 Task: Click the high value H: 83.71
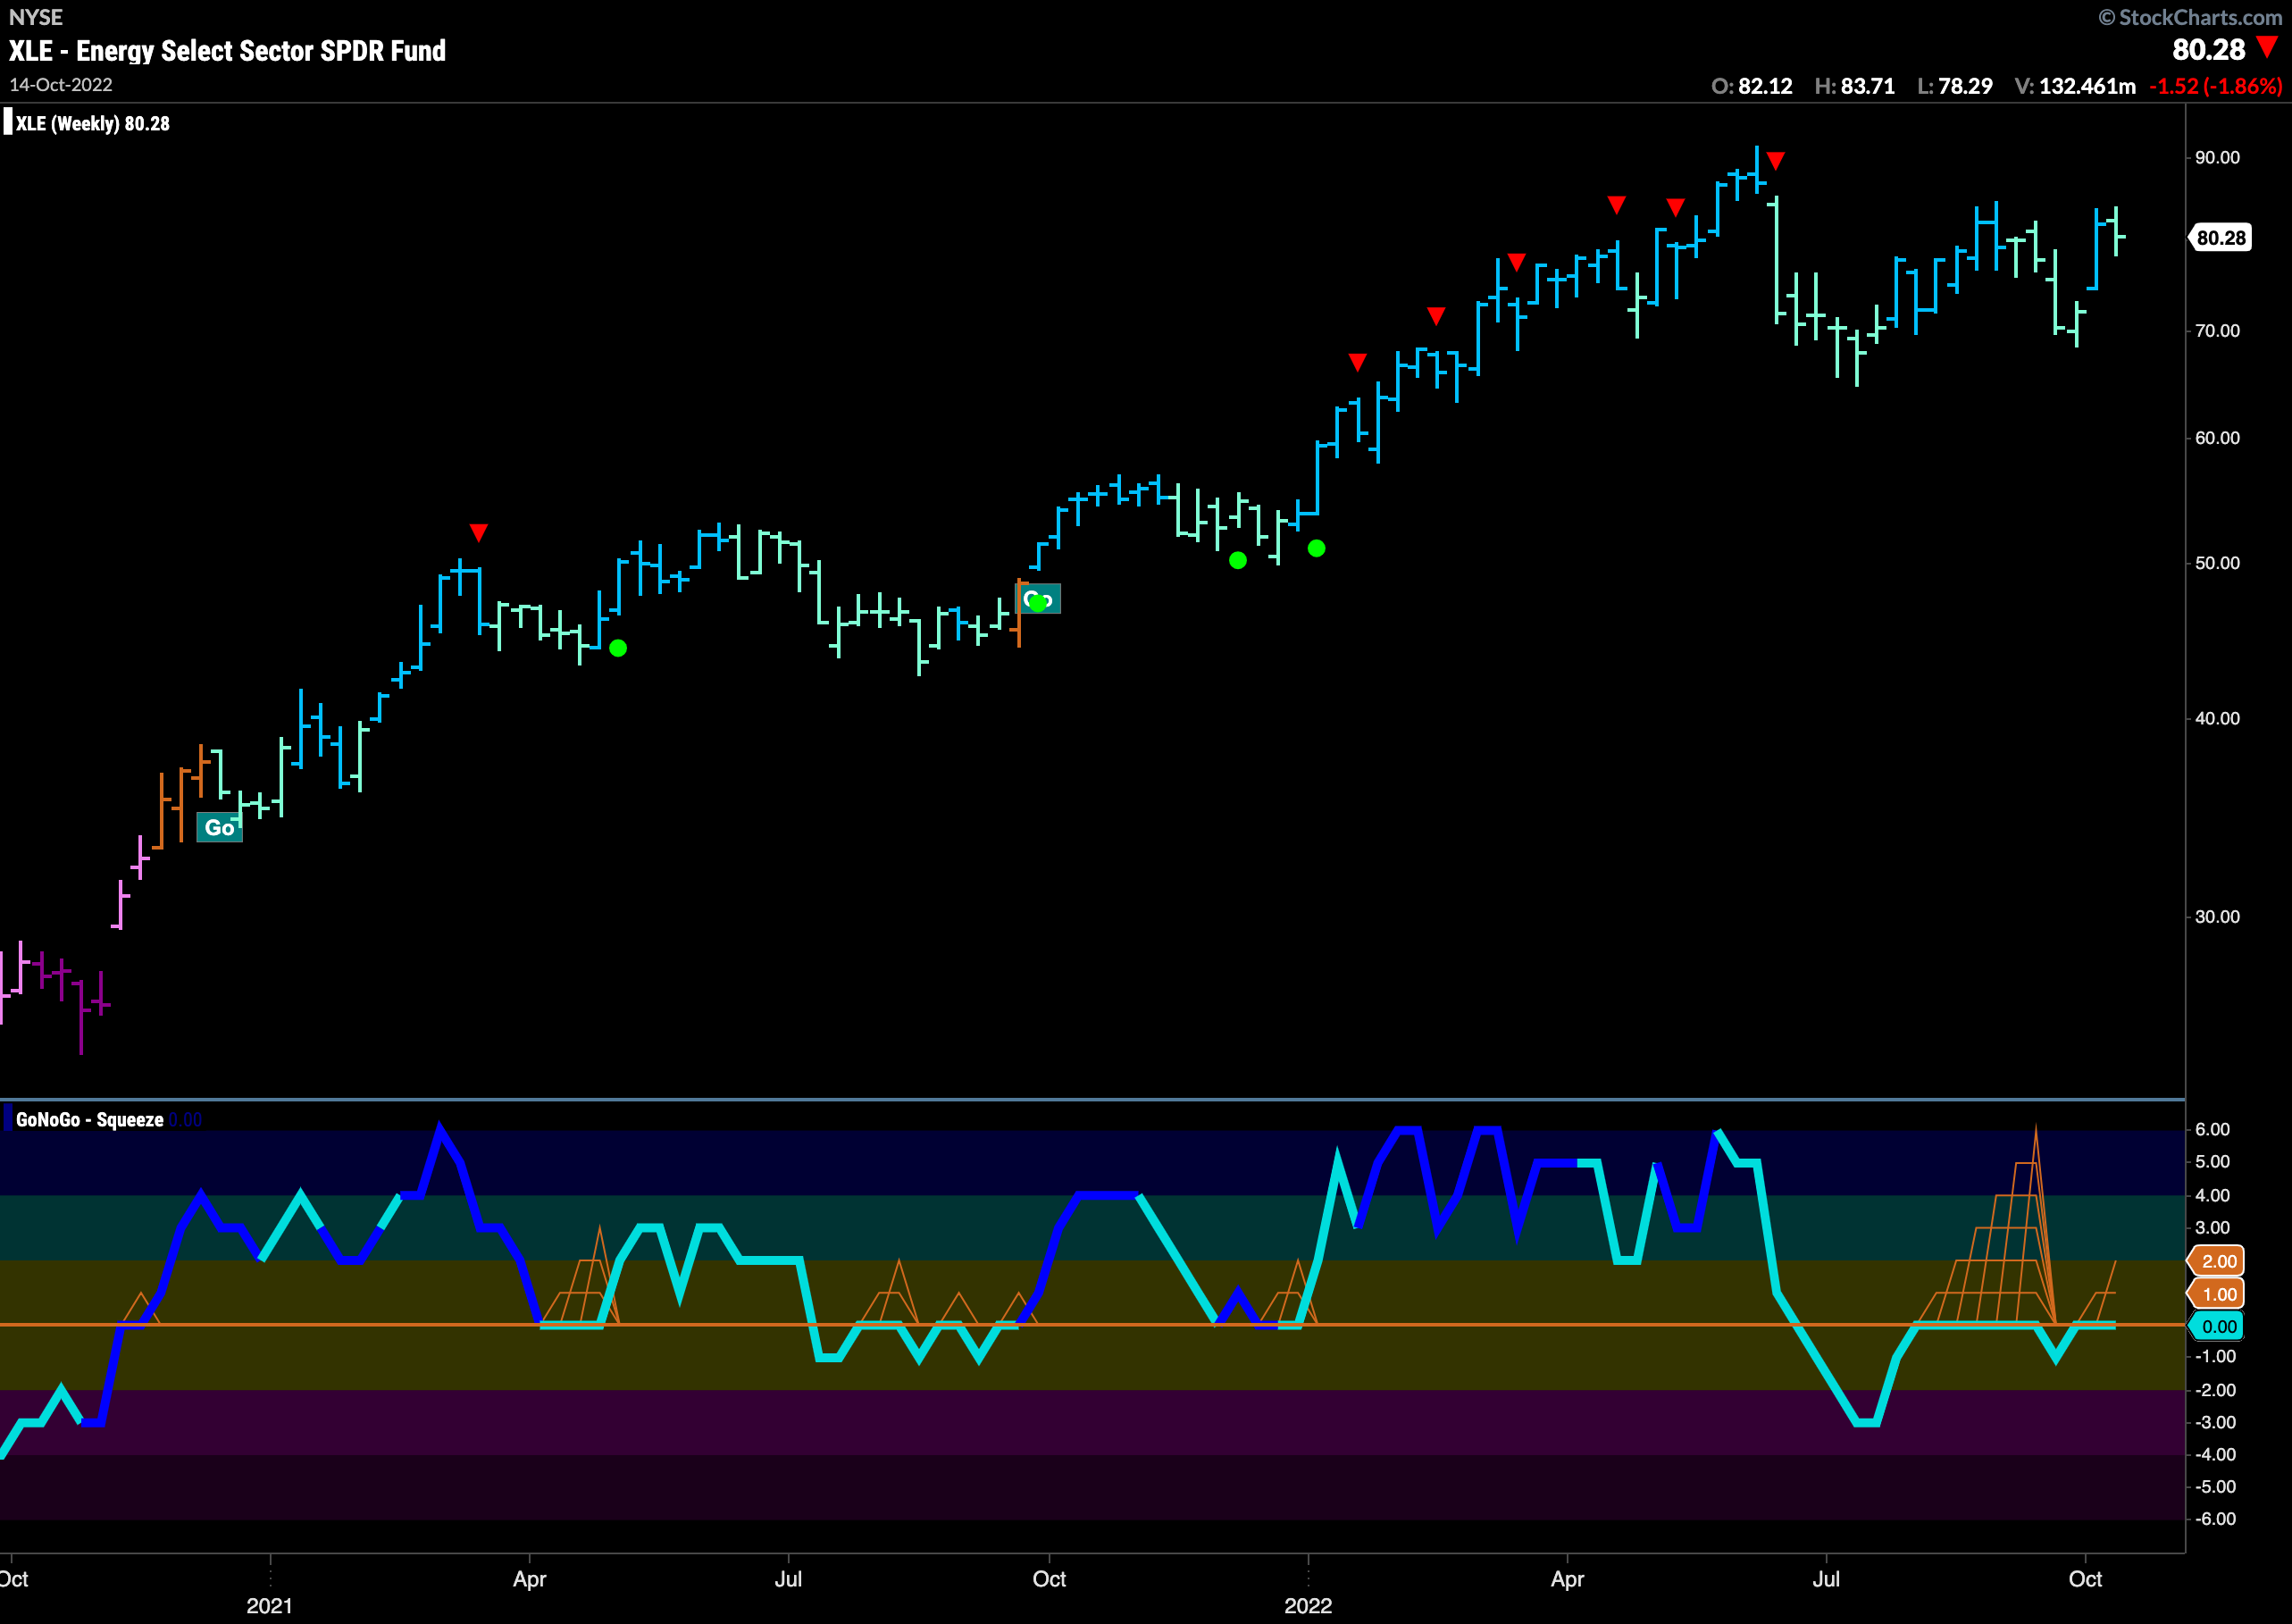tap(1855, 86)
